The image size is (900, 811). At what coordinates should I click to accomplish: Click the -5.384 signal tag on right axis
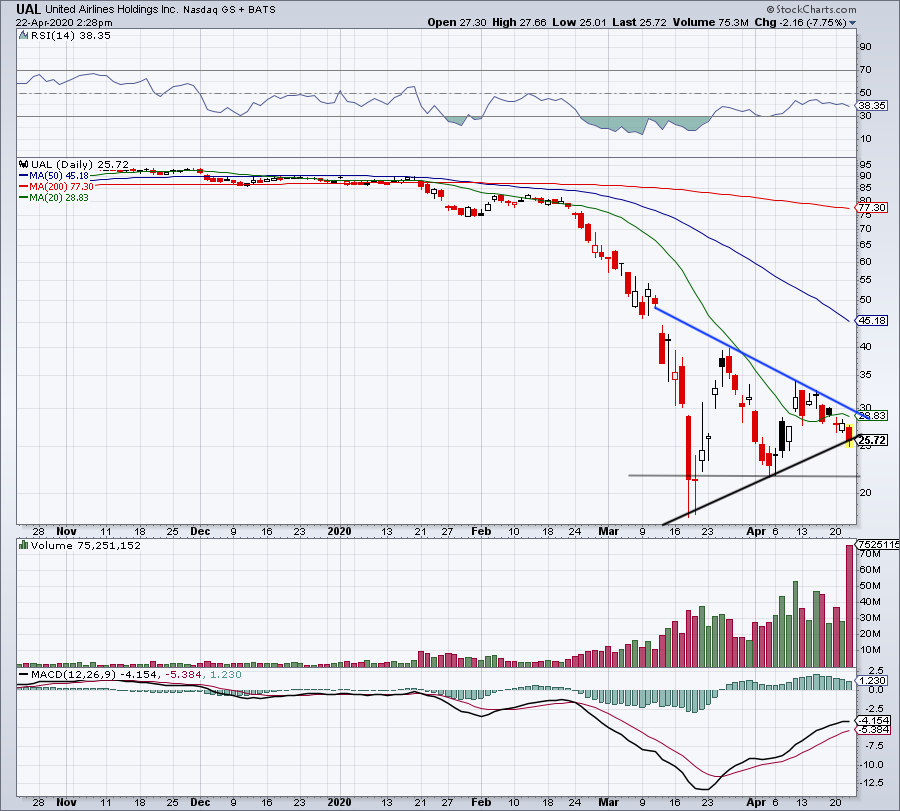[873, 730]
